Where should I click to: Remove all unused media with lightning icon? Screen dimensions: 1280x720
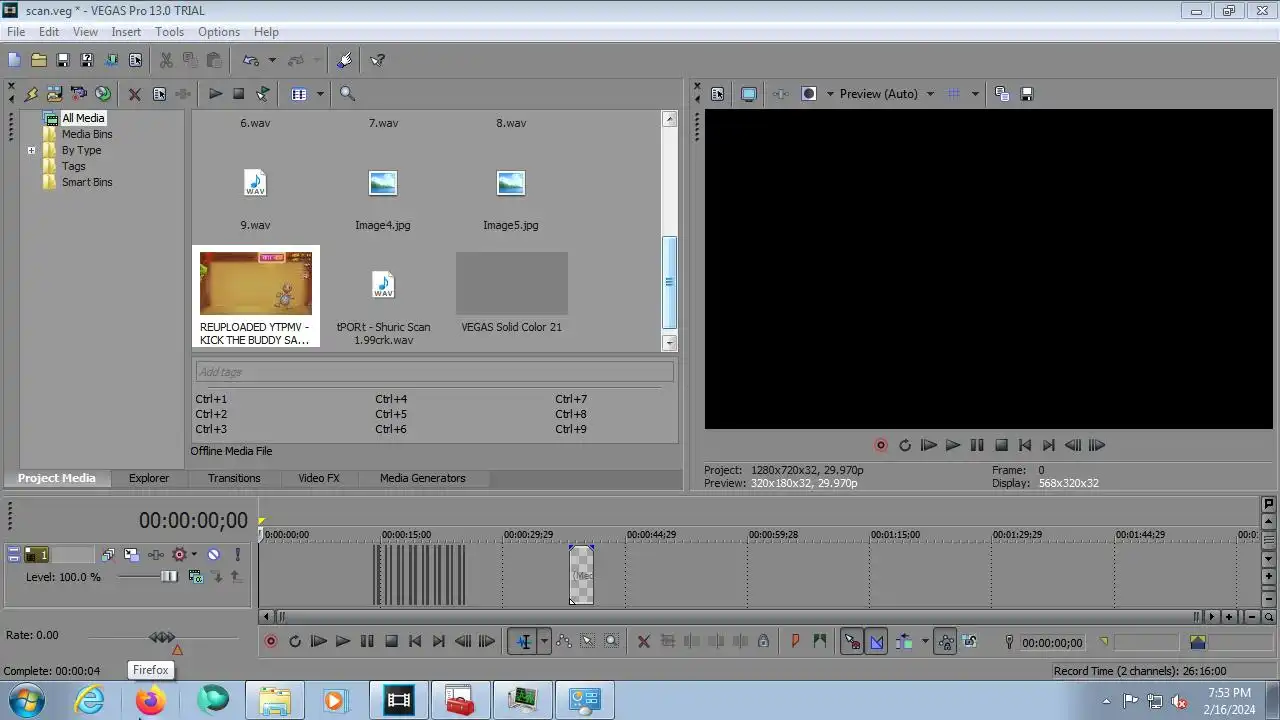31,94
